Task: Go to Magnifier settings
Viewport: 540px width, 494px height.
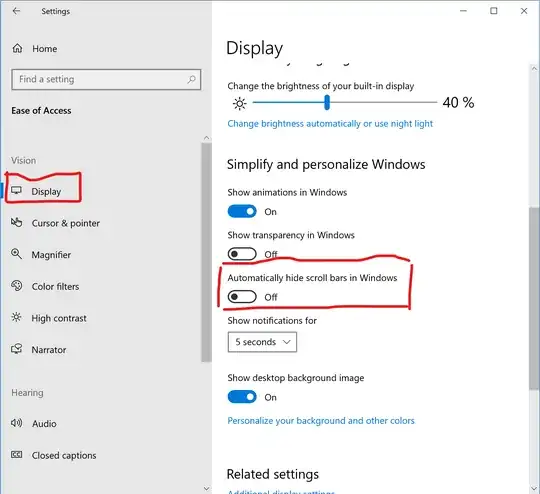Action: pyautogui.click(x=51, y=255)
